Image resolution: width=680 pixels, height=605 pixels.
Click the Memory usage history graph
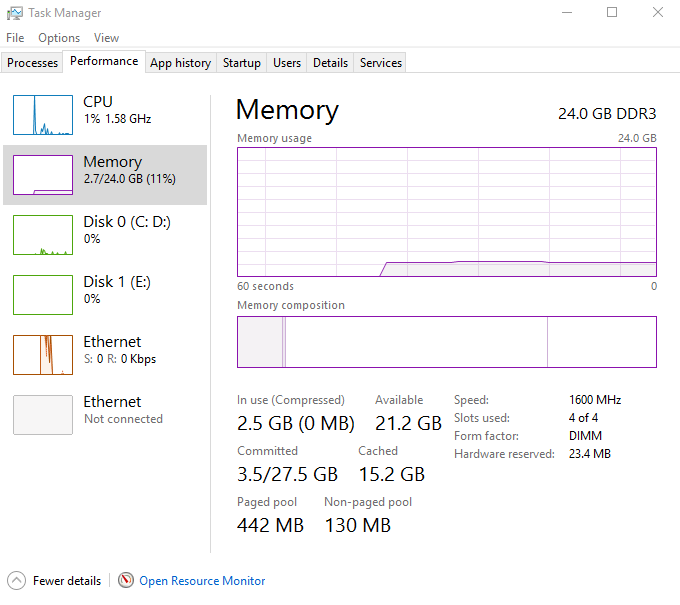click(x=447, y=212)
